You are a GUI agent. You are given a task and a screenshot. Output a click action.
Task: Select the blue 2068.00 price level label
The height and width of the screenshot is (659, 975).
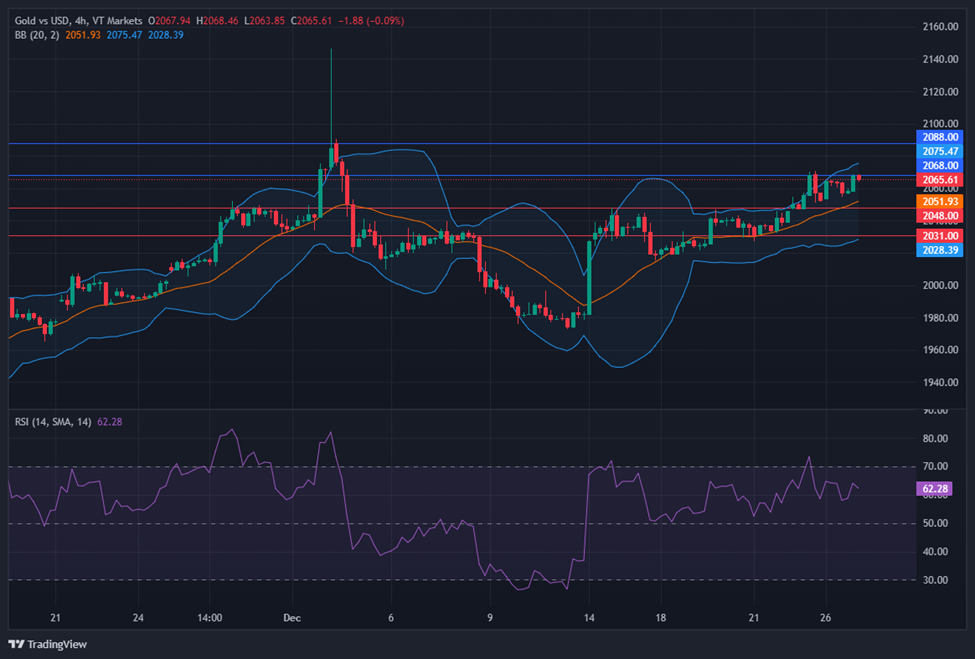940,166
